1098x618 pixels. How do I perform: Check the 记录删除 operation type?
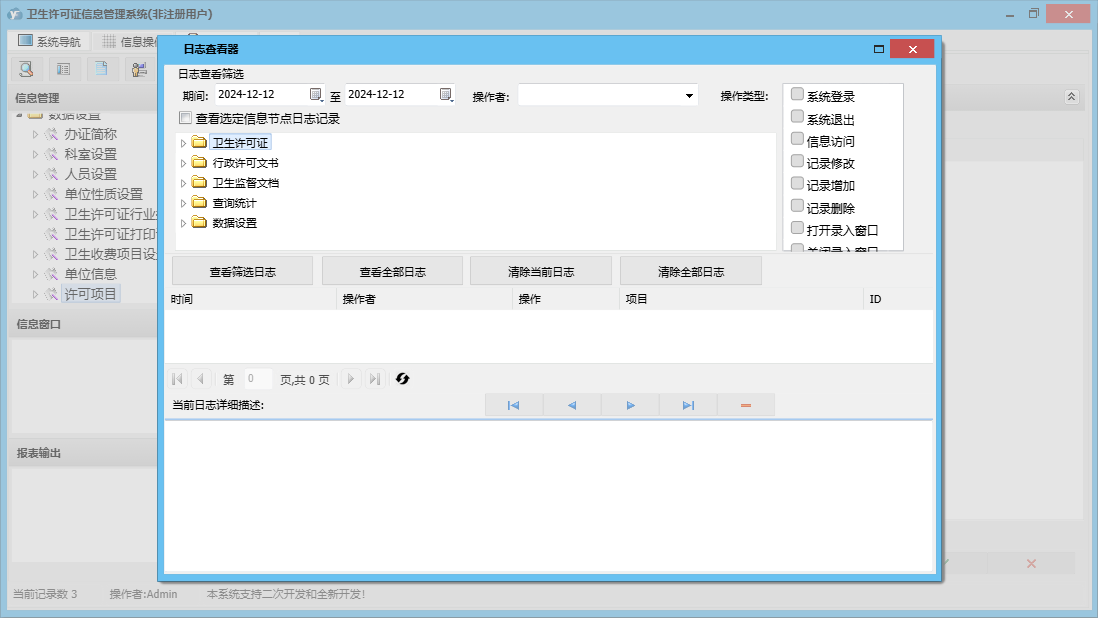tap(797, 206)
